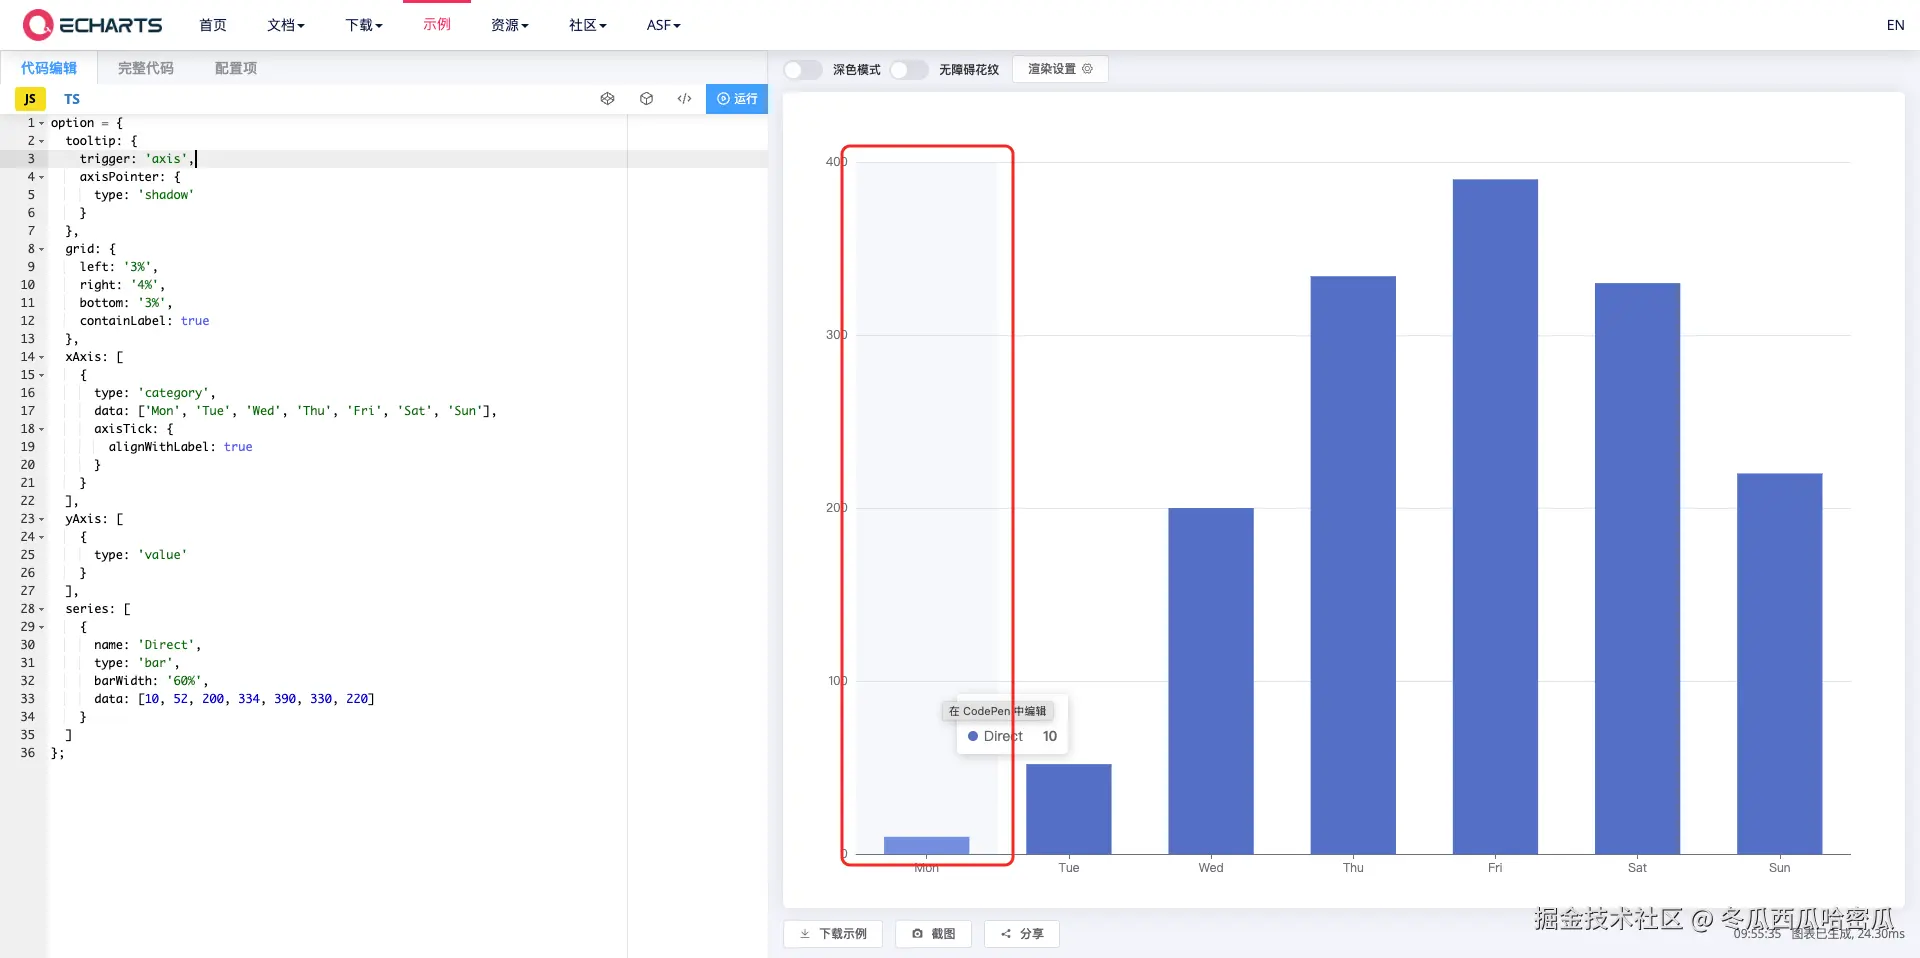Collapse the axisTick block on line 18

(41, 429)
